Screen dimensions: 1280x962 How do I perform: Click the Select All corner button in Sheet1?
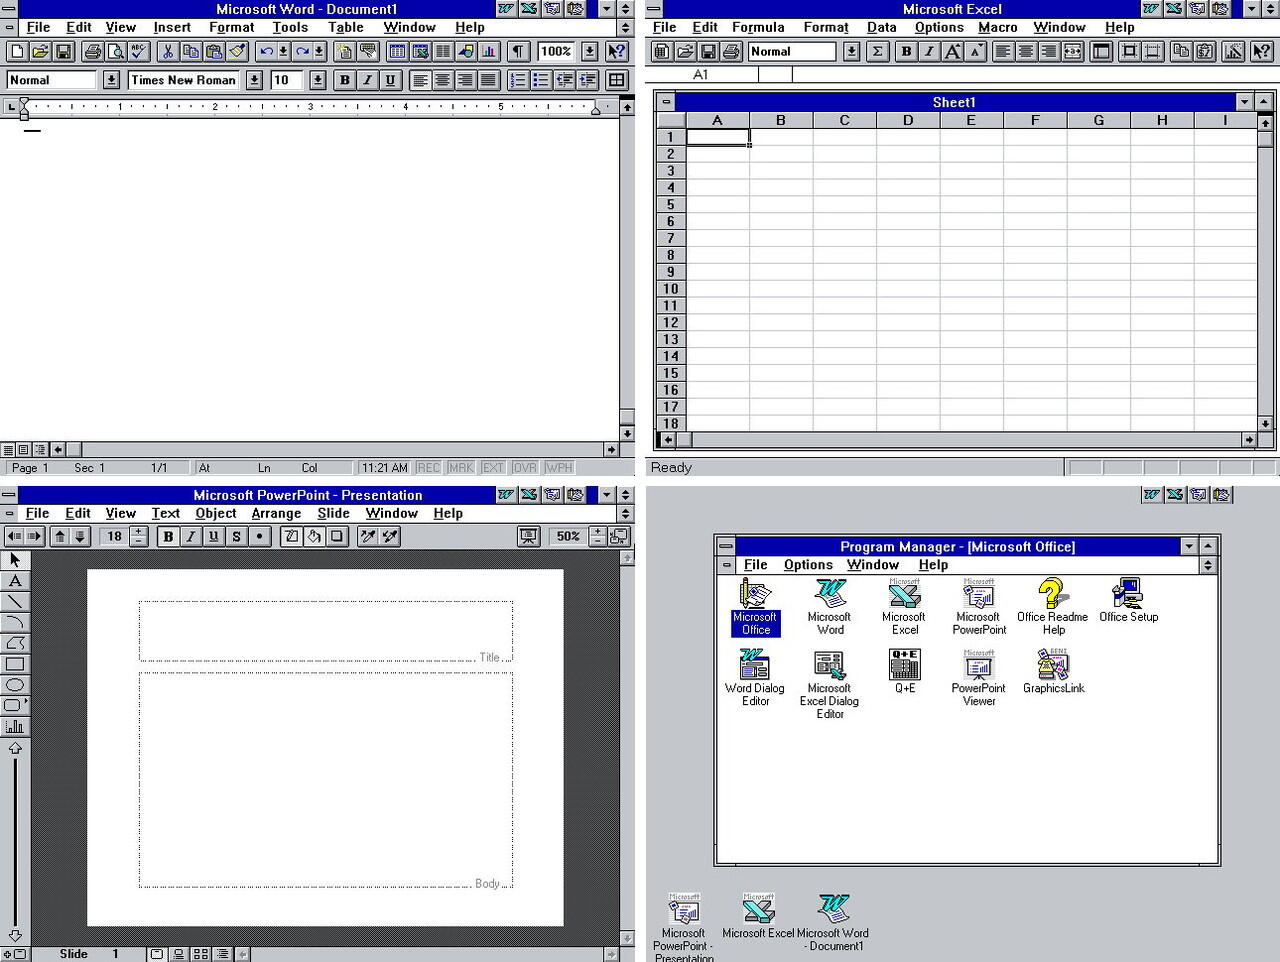coord(671,120)
